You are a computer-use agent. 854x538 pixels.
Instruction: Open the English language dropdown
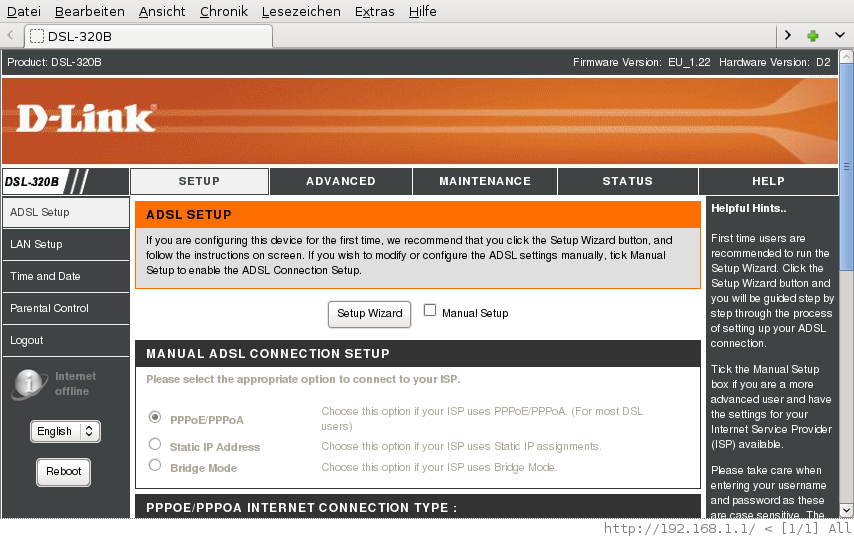65,431
